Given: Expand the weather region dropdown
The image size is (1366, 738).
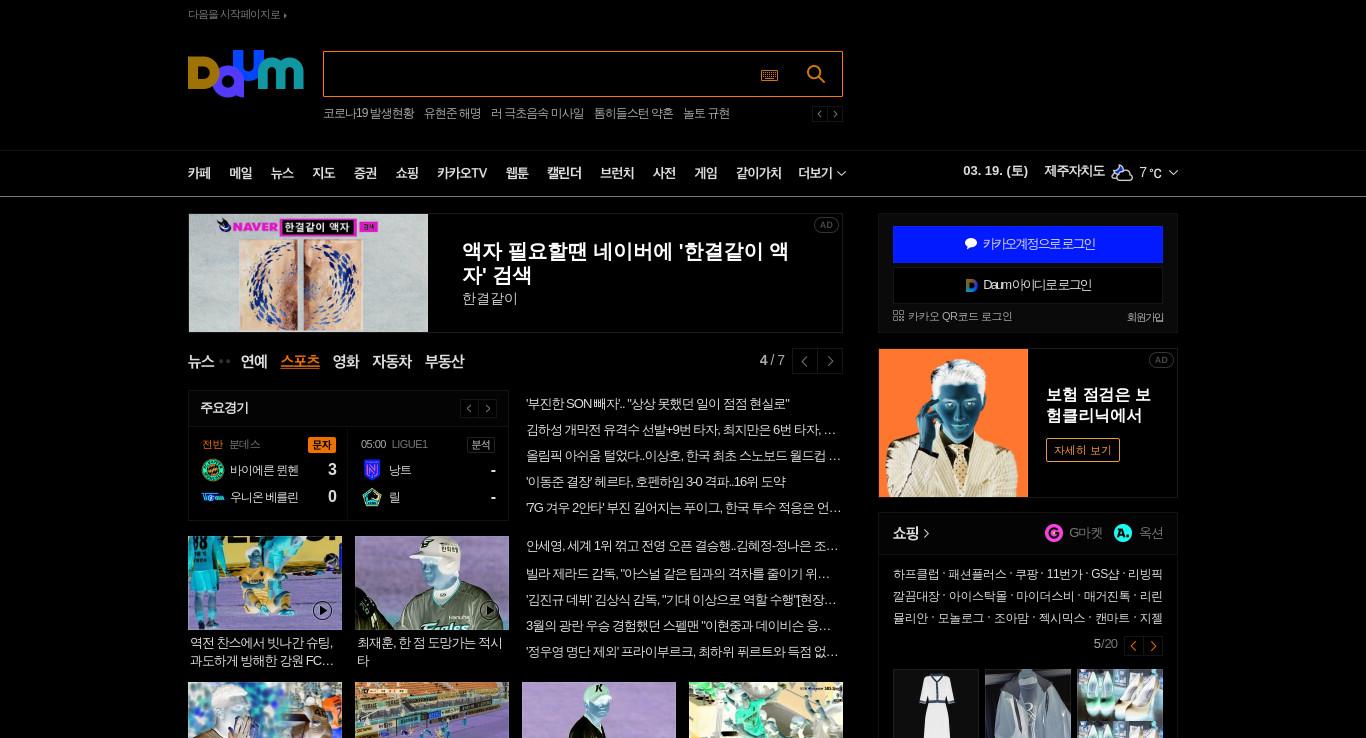Looking at the screenshot, I should point(1173,173).
